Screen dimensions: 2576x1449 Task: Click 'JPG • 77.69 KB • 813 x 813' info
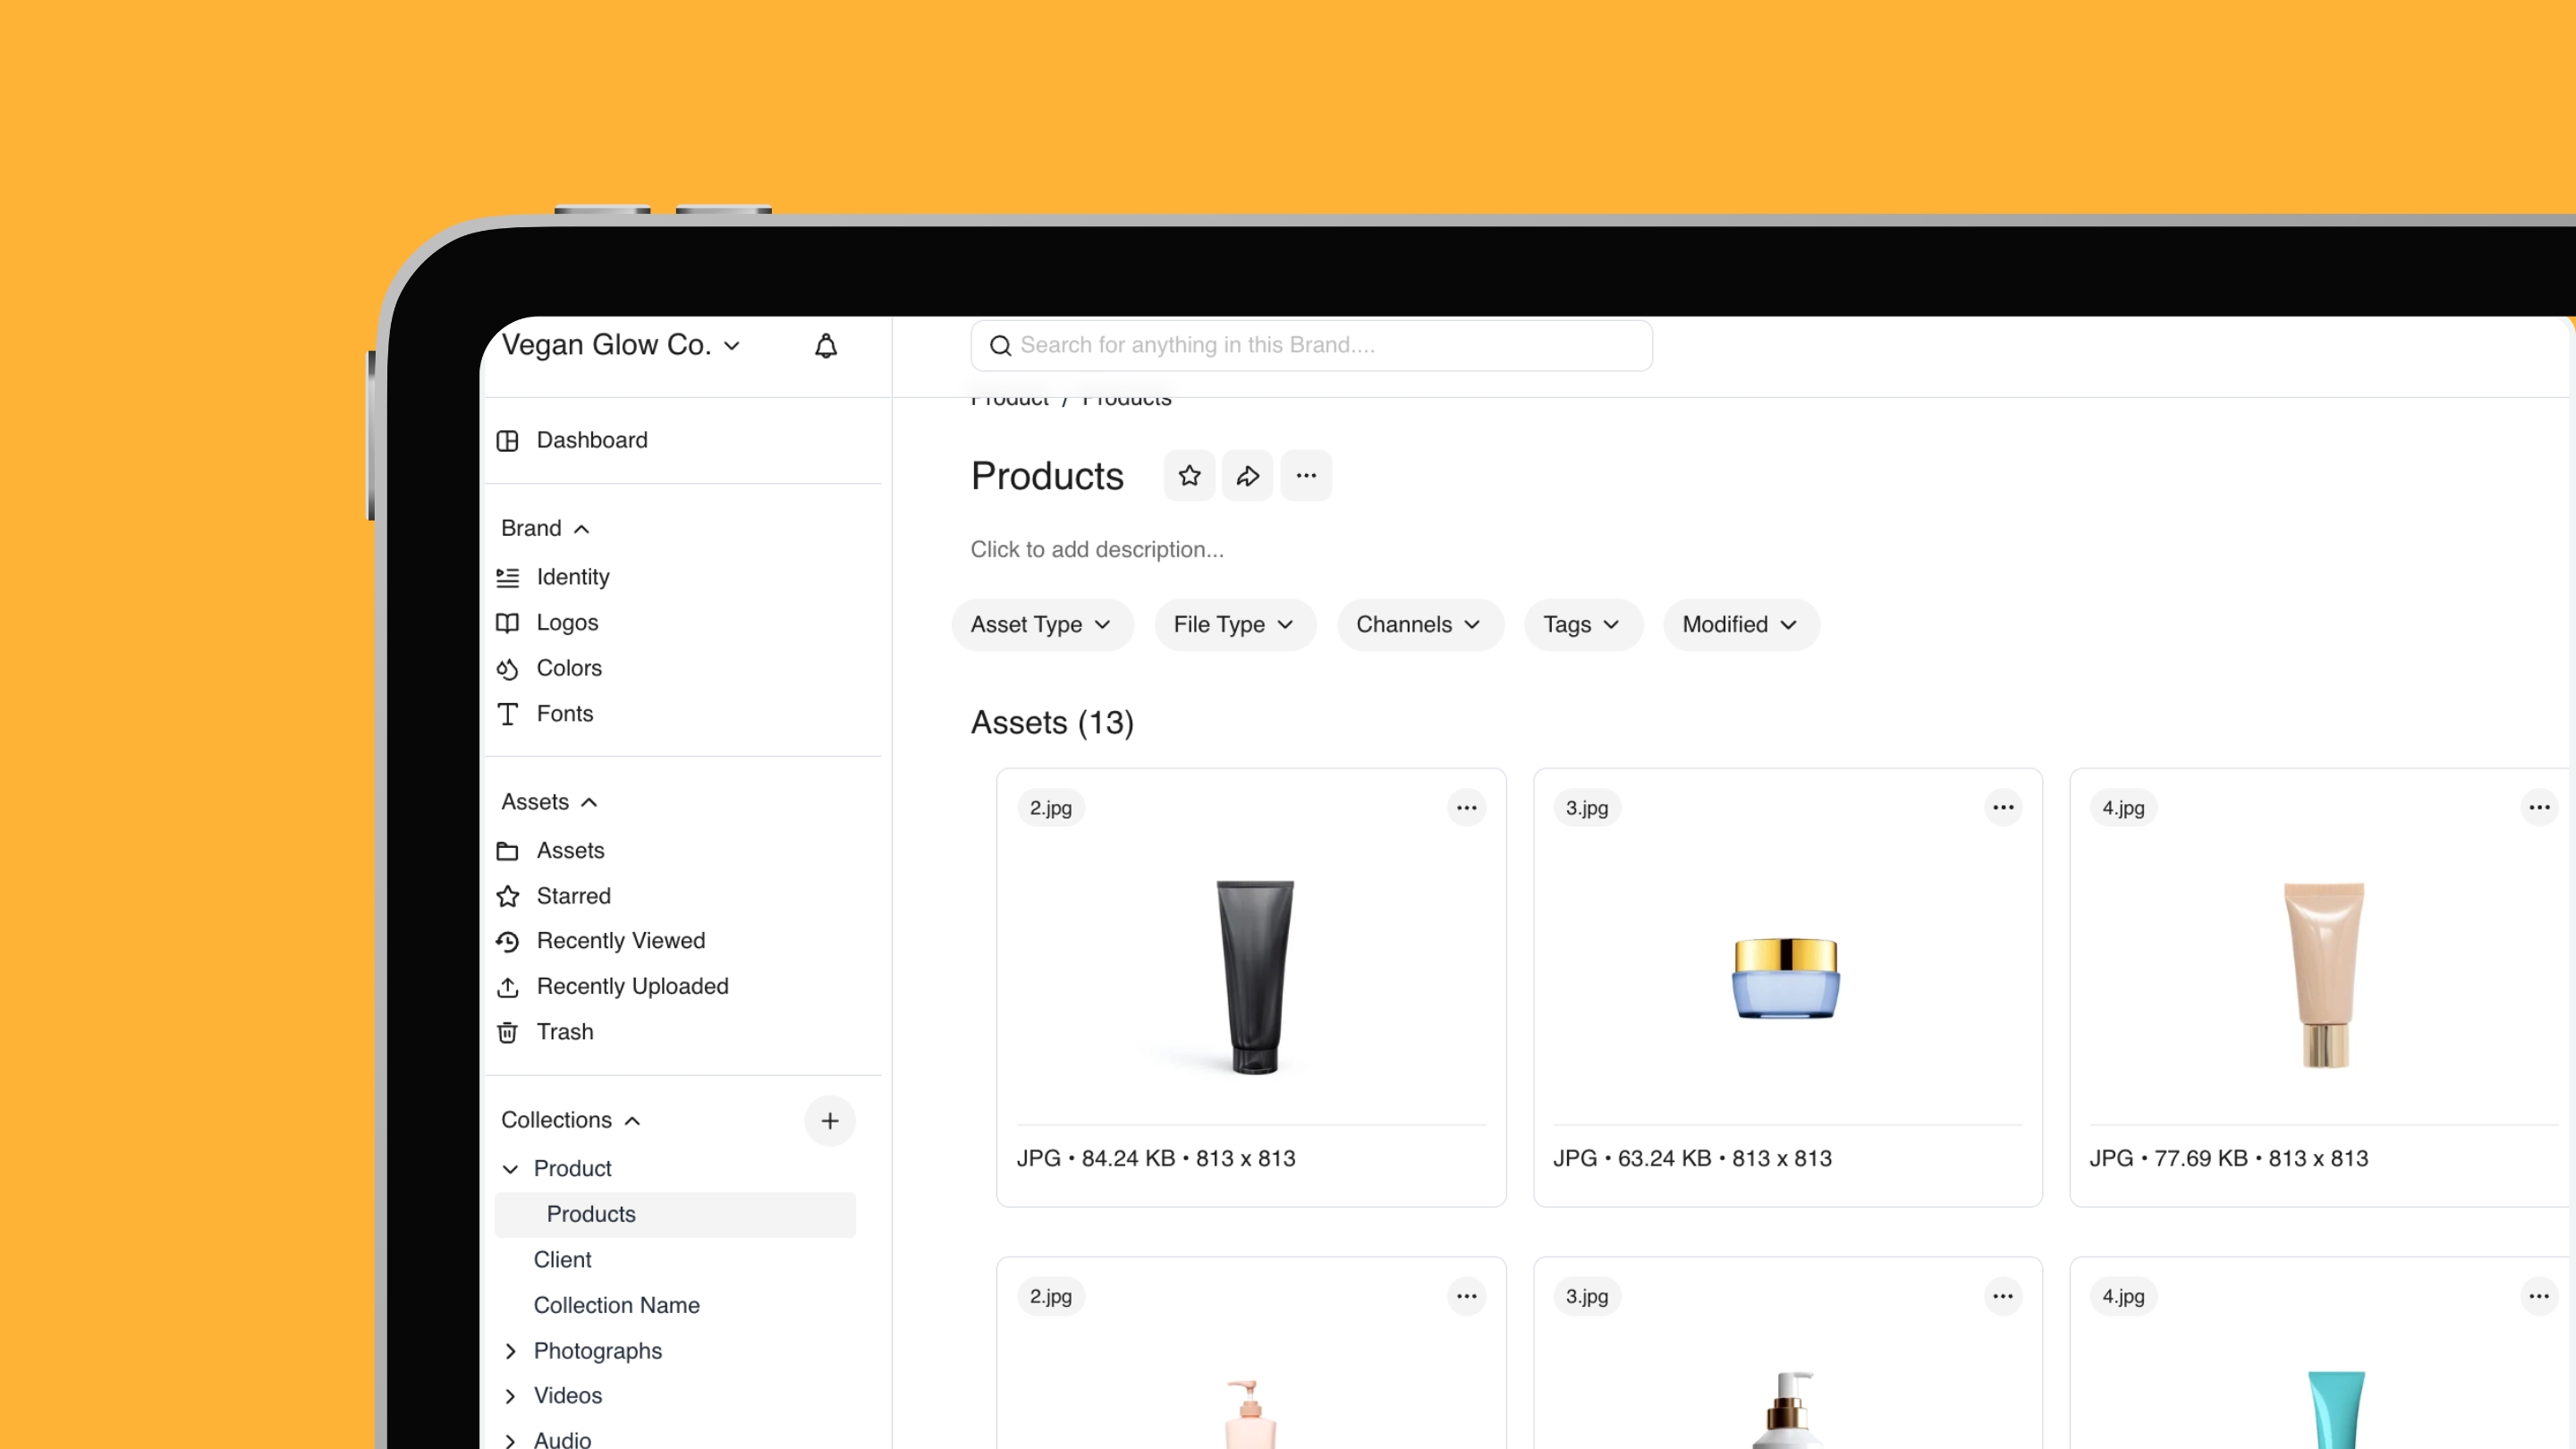pos(2229,1159)
